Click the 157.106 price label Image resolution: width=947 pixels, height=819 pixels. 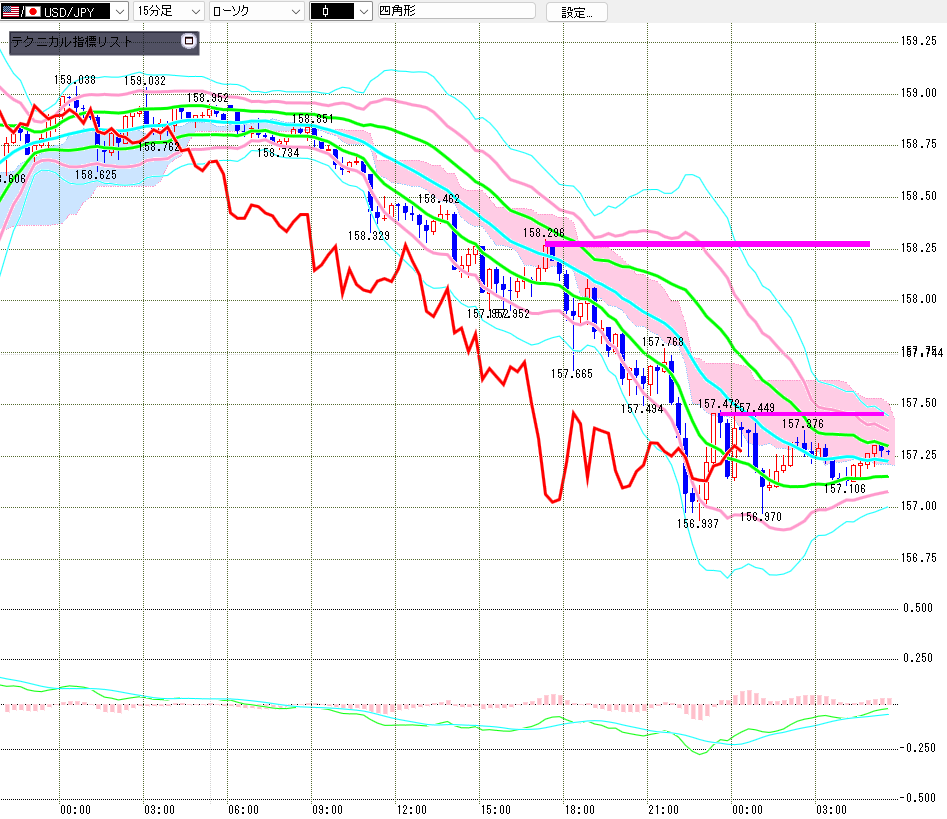(x=846, y=488)
